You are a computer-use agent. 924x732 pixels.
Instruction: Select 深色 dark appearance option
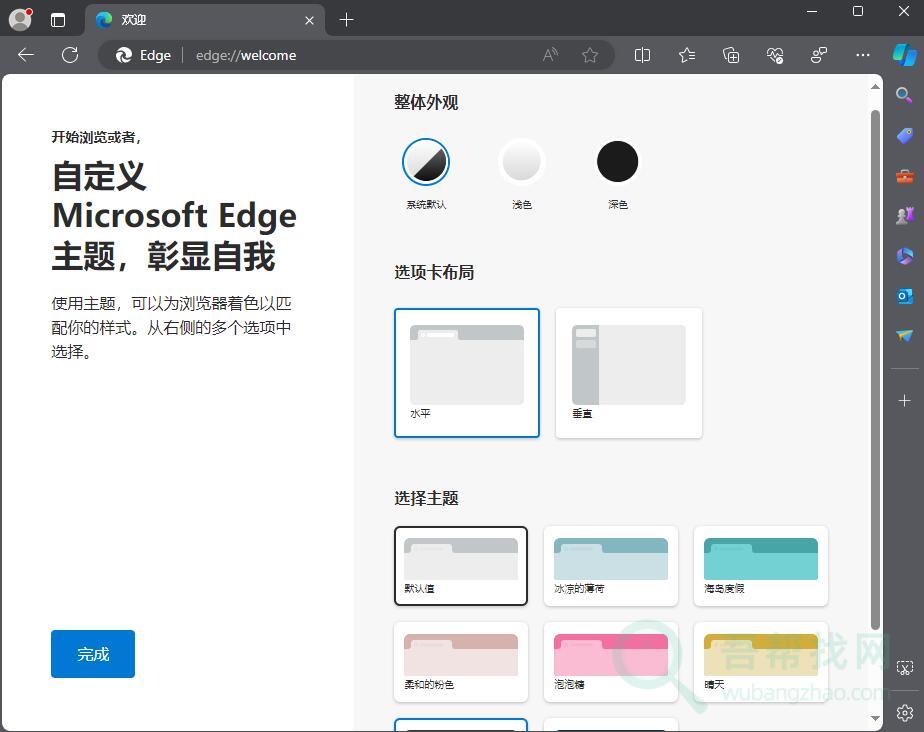pyautogui.click(x=617, y=162)
